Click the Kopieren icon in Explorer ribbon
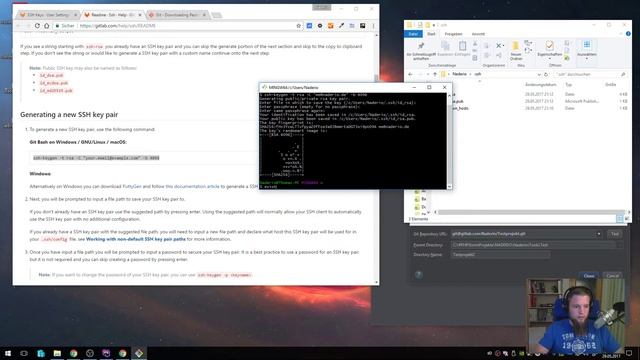The image size is (640, 360). [445, 48]
